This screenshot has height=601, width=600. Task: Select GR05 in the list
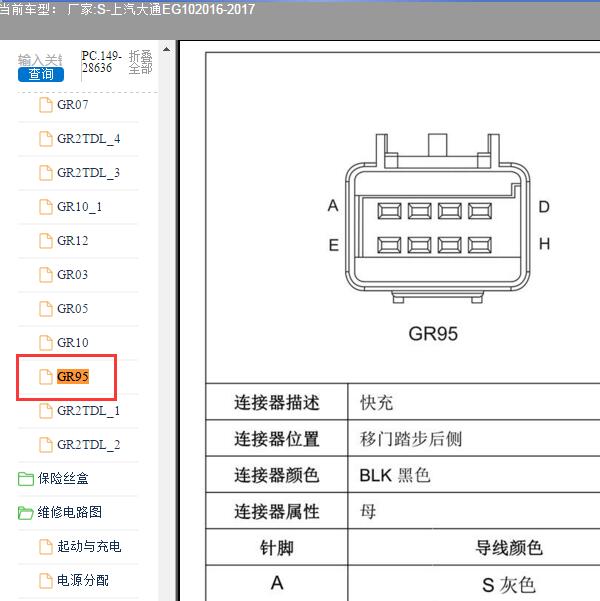point(73,309)
